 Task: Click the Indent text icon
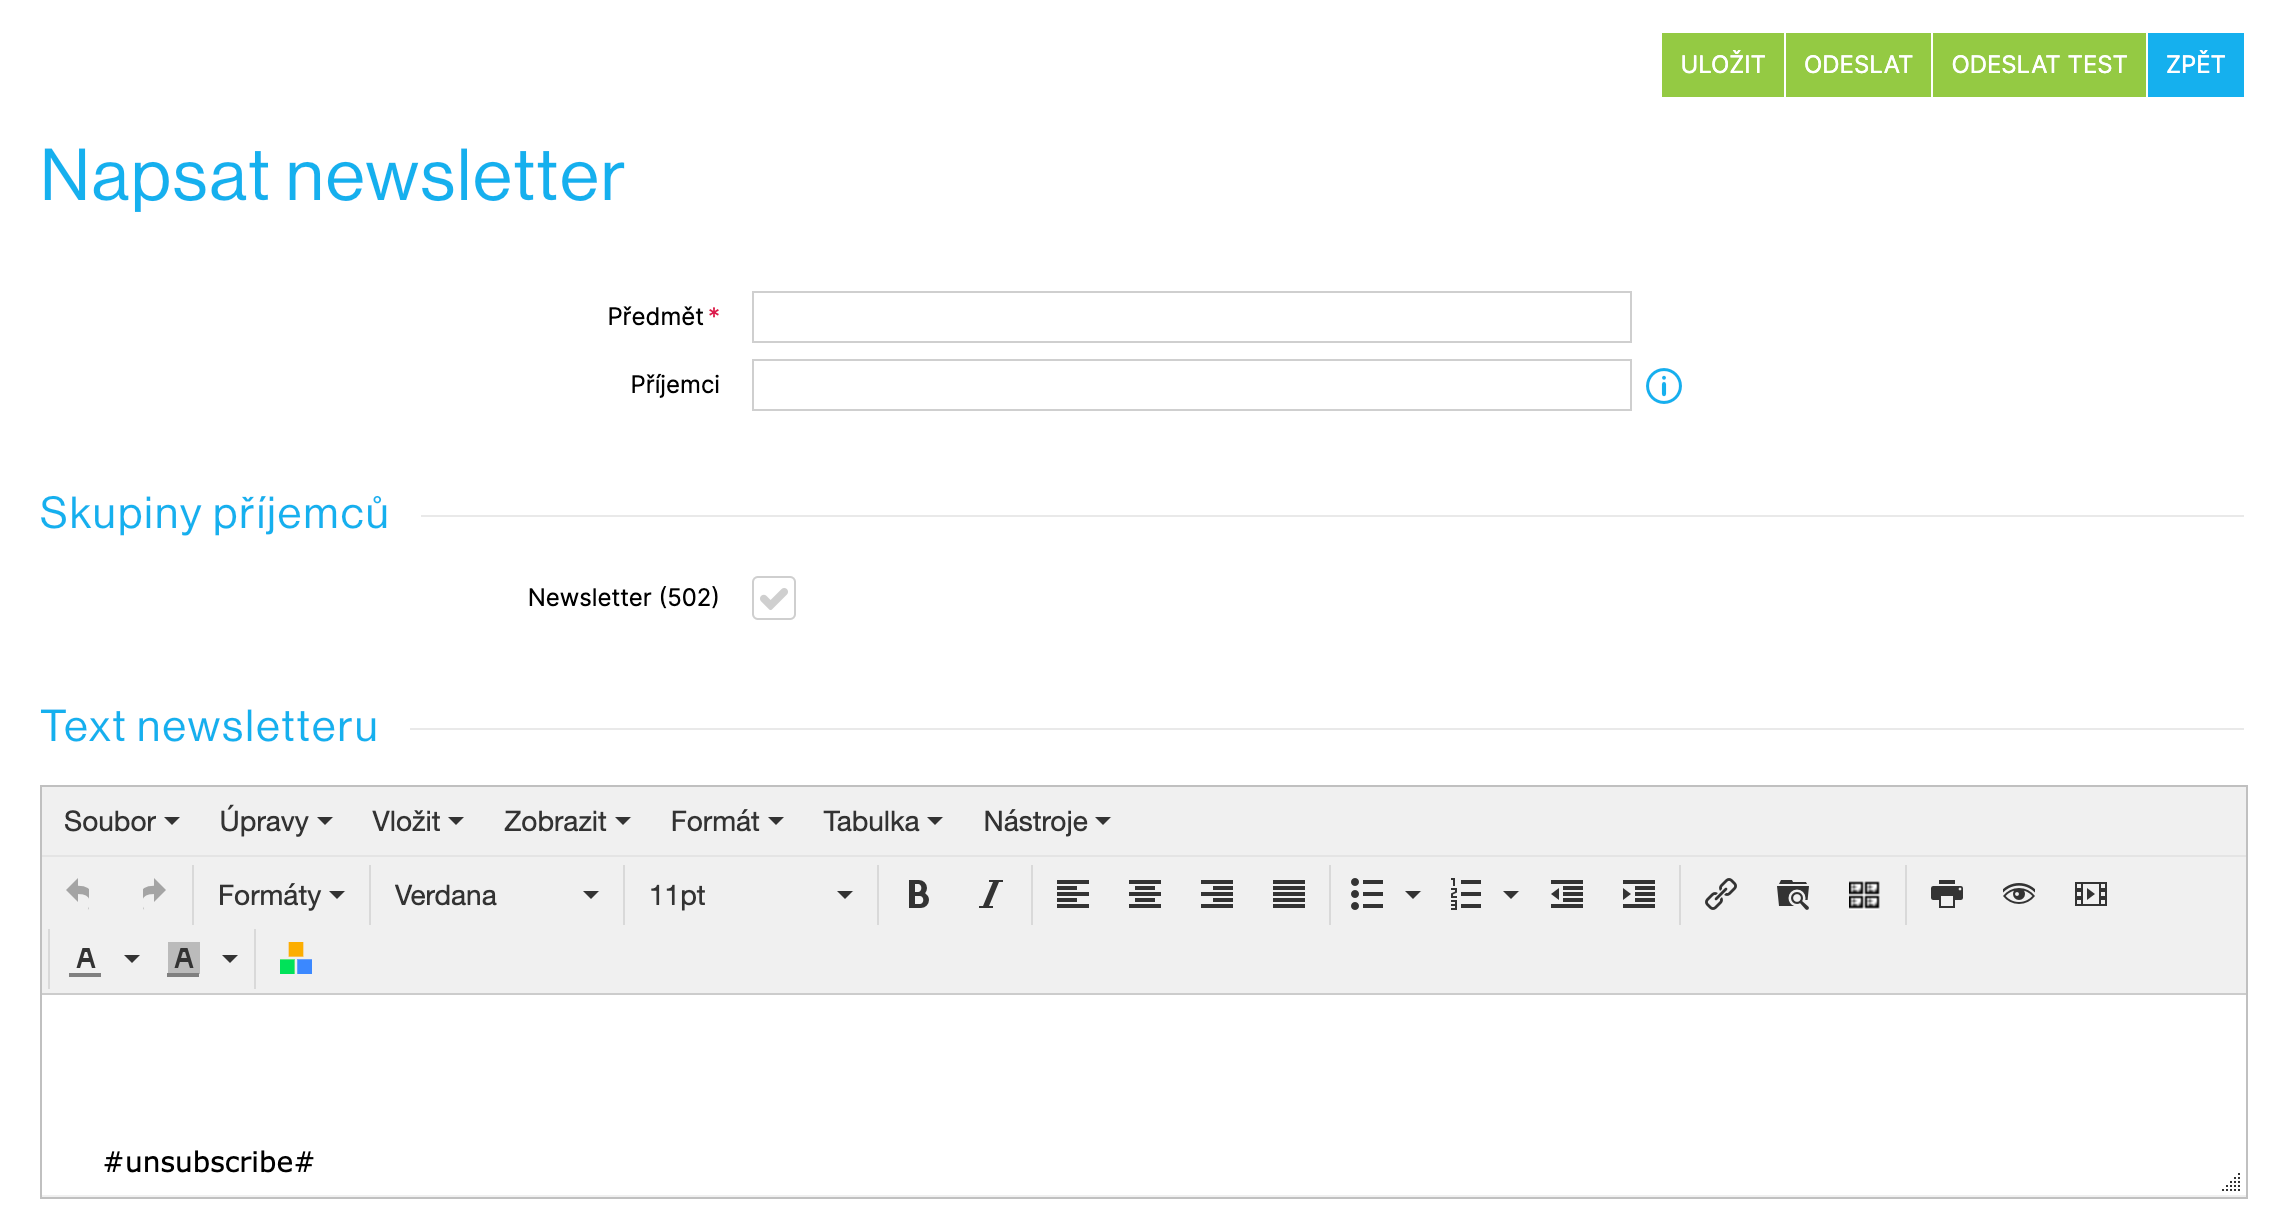coord(1640,894)
